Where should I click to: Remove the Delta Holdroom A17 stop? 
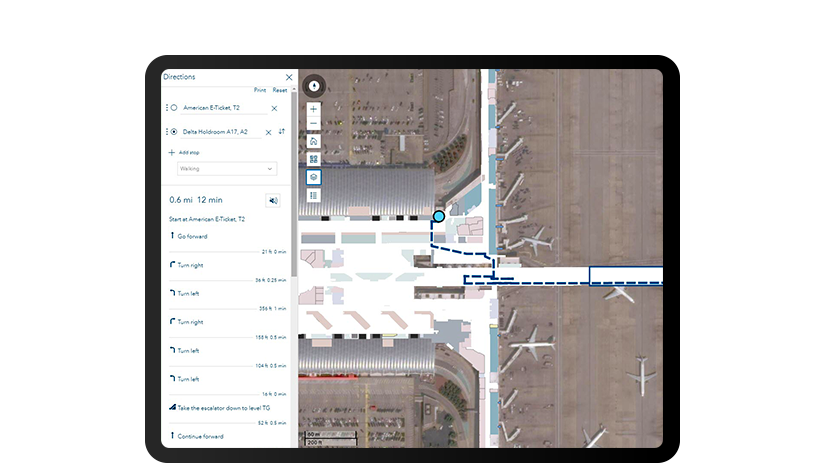tap(268, 132)
